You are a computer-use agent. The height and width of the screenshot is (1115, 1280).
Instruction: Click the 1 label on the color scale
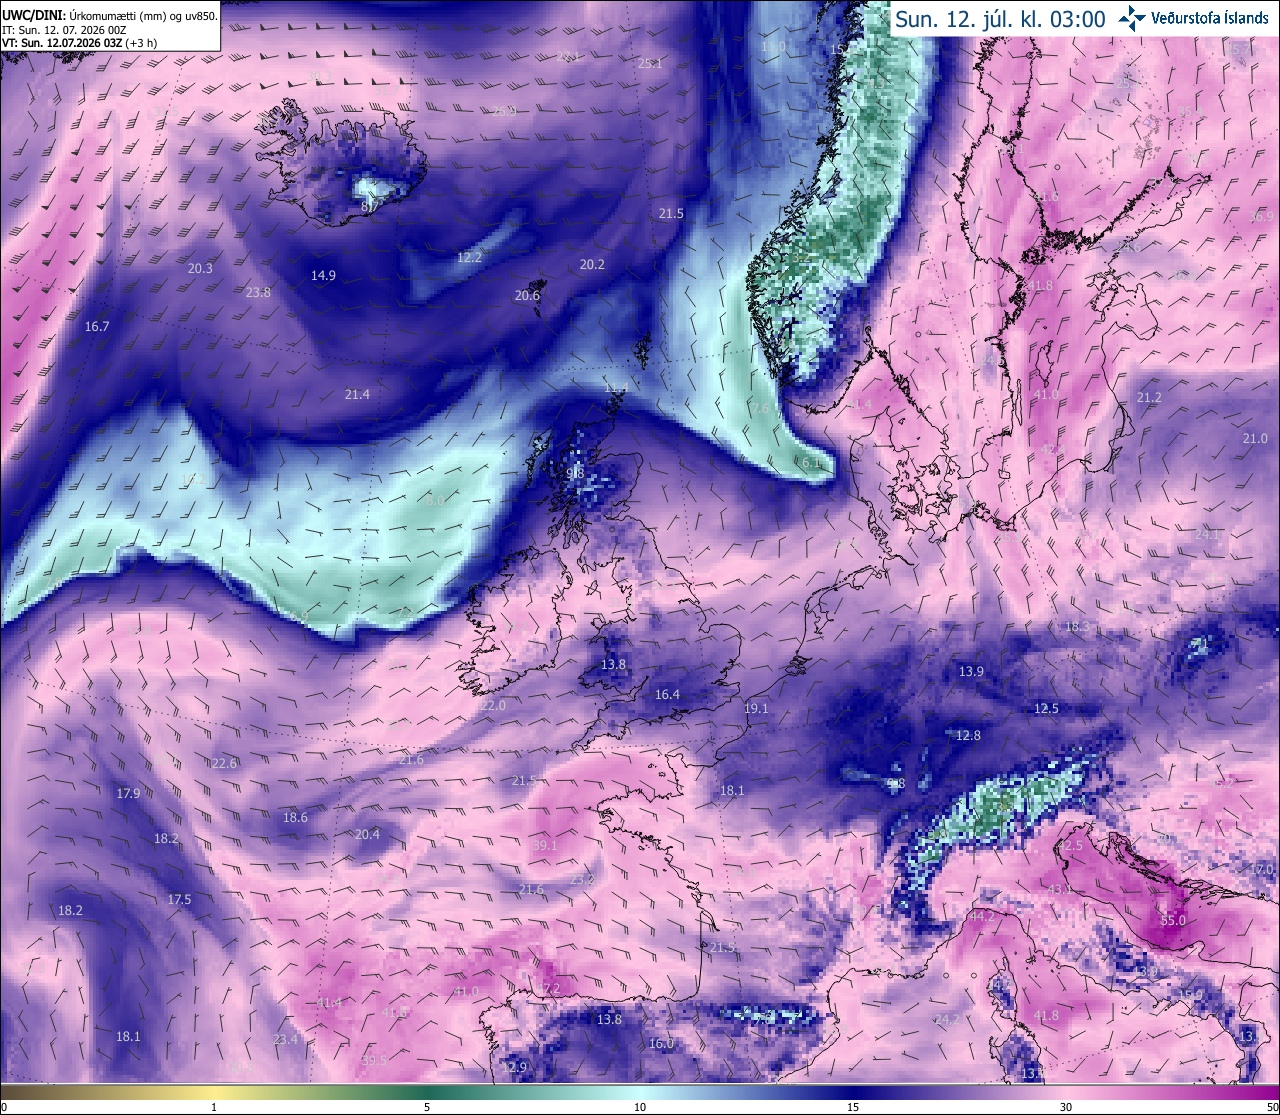click(x=214, y=1106)
